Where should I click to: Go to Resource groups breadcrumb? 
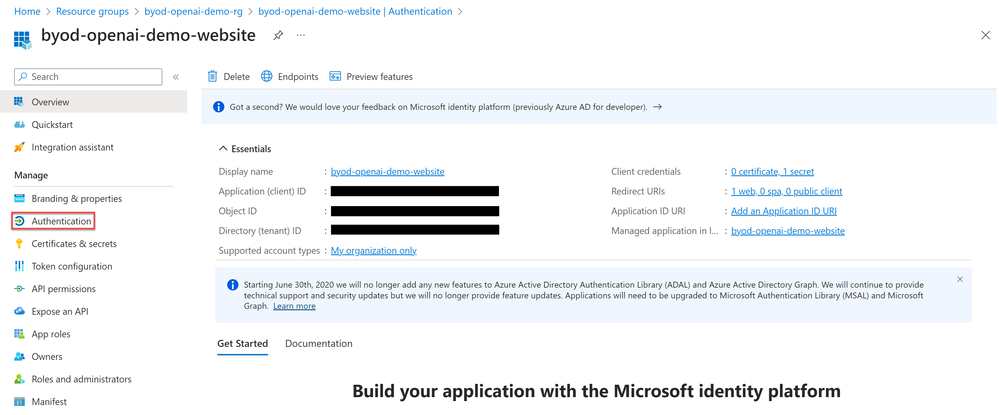click(92, 11)
